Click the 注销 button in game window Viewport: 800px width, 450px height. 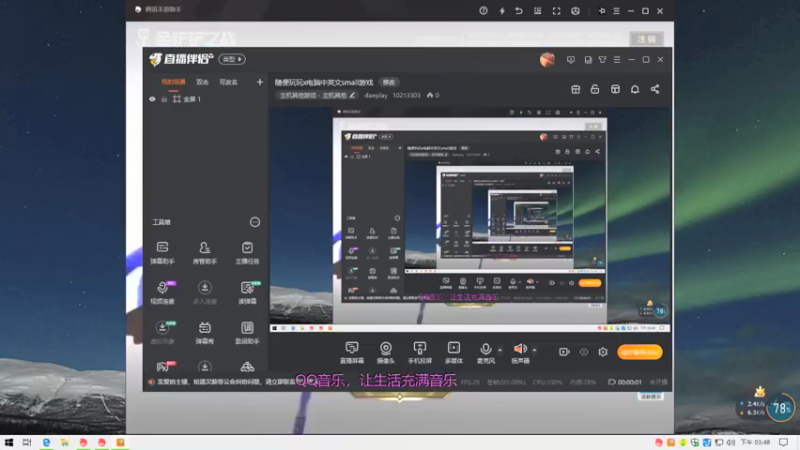click(646, 39)
